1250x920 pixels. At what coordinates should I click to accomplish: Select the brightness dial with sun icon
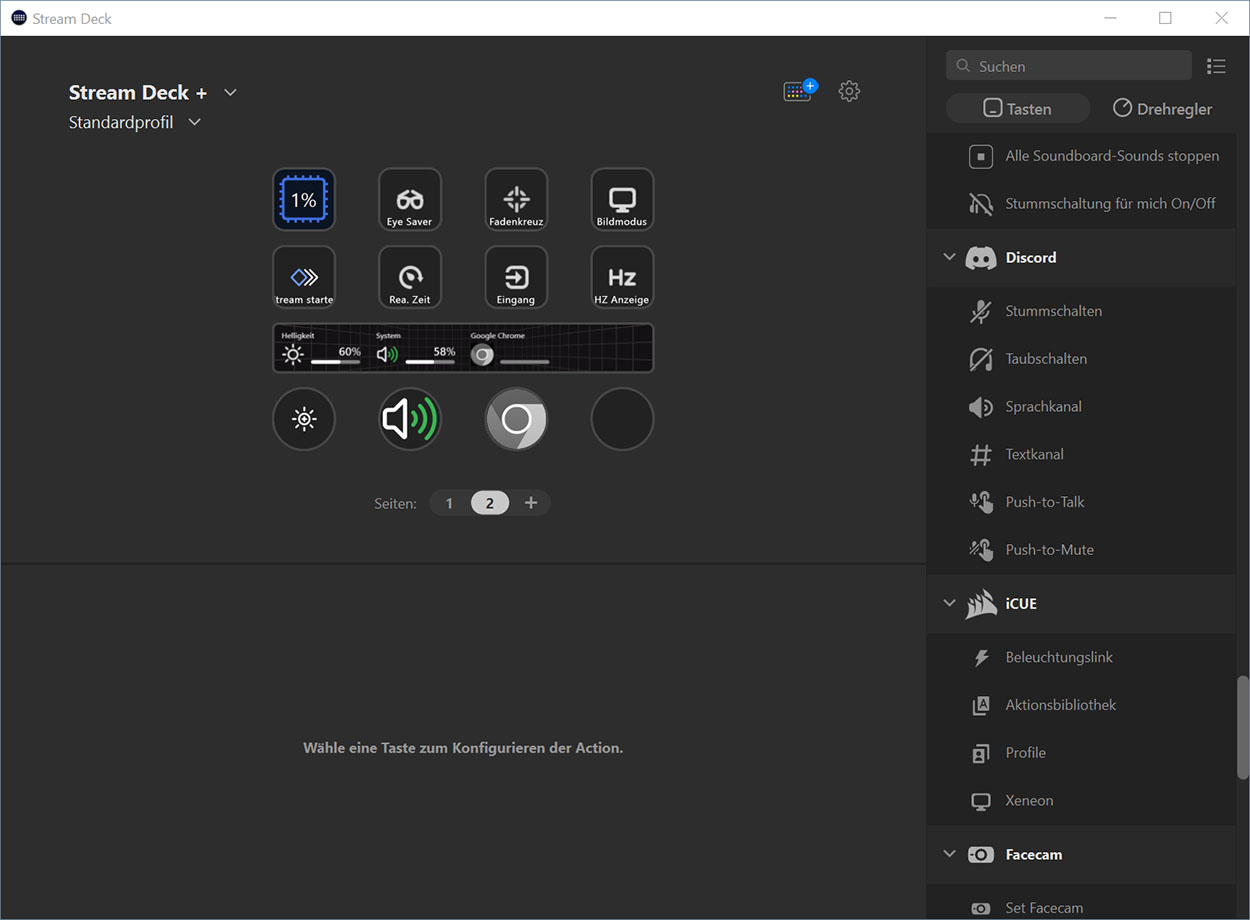tap(304, 419)
